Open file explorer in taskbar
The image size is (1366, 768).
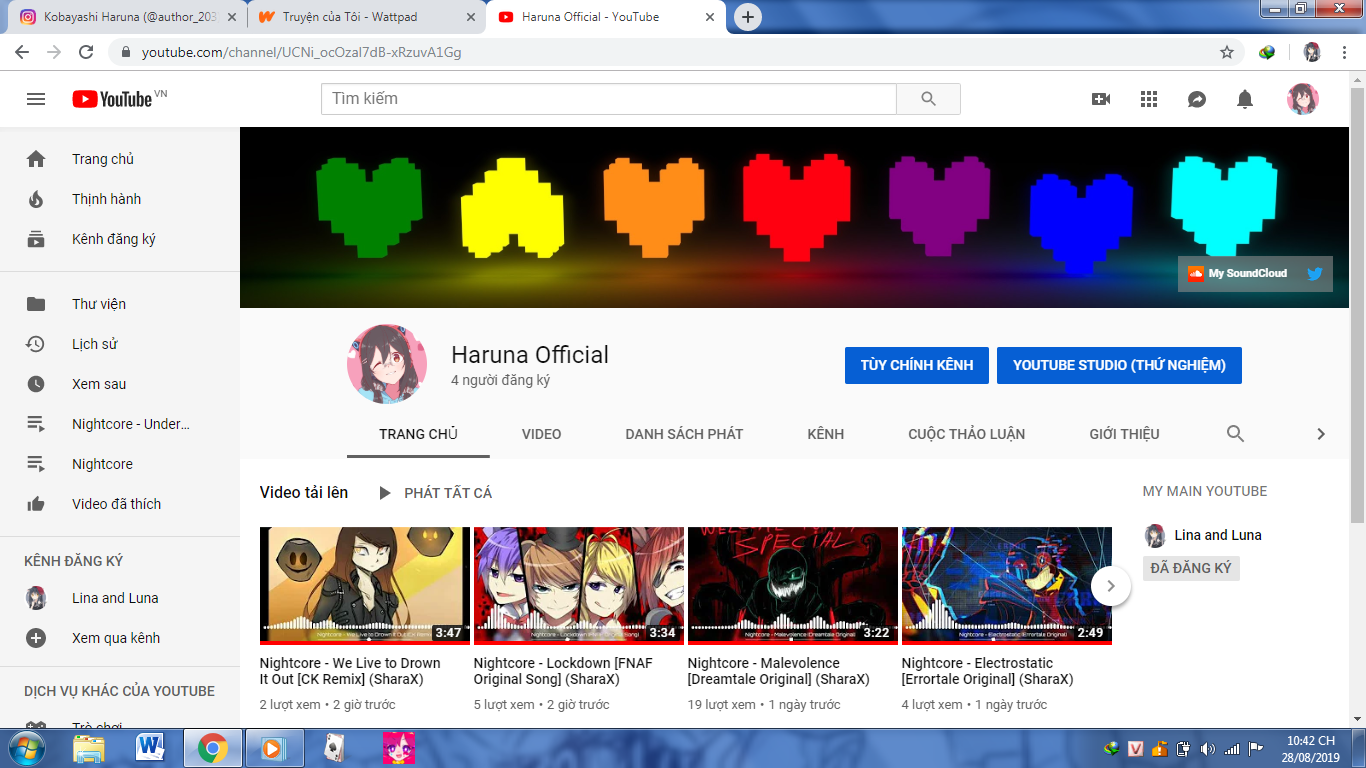[x=89, y=748]
